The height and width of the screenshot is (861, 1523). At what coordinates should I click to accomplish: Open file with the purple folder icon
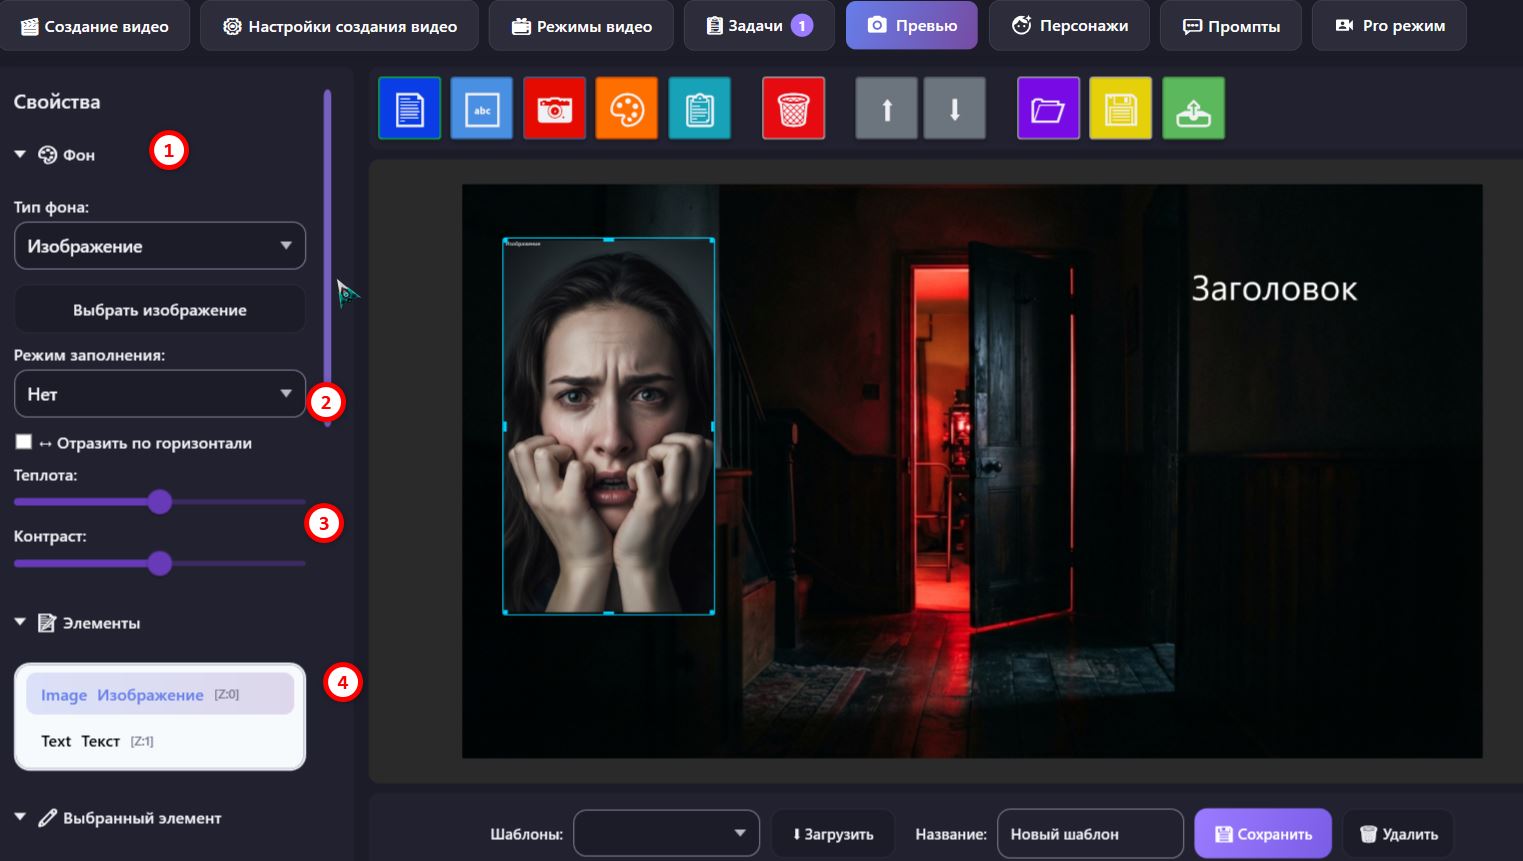[x=1049, y=108]
